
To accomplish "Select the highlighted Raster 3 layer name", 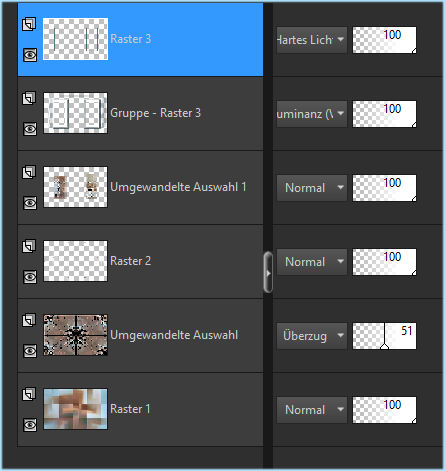I will pyautogui.click(x=131, y=39).
